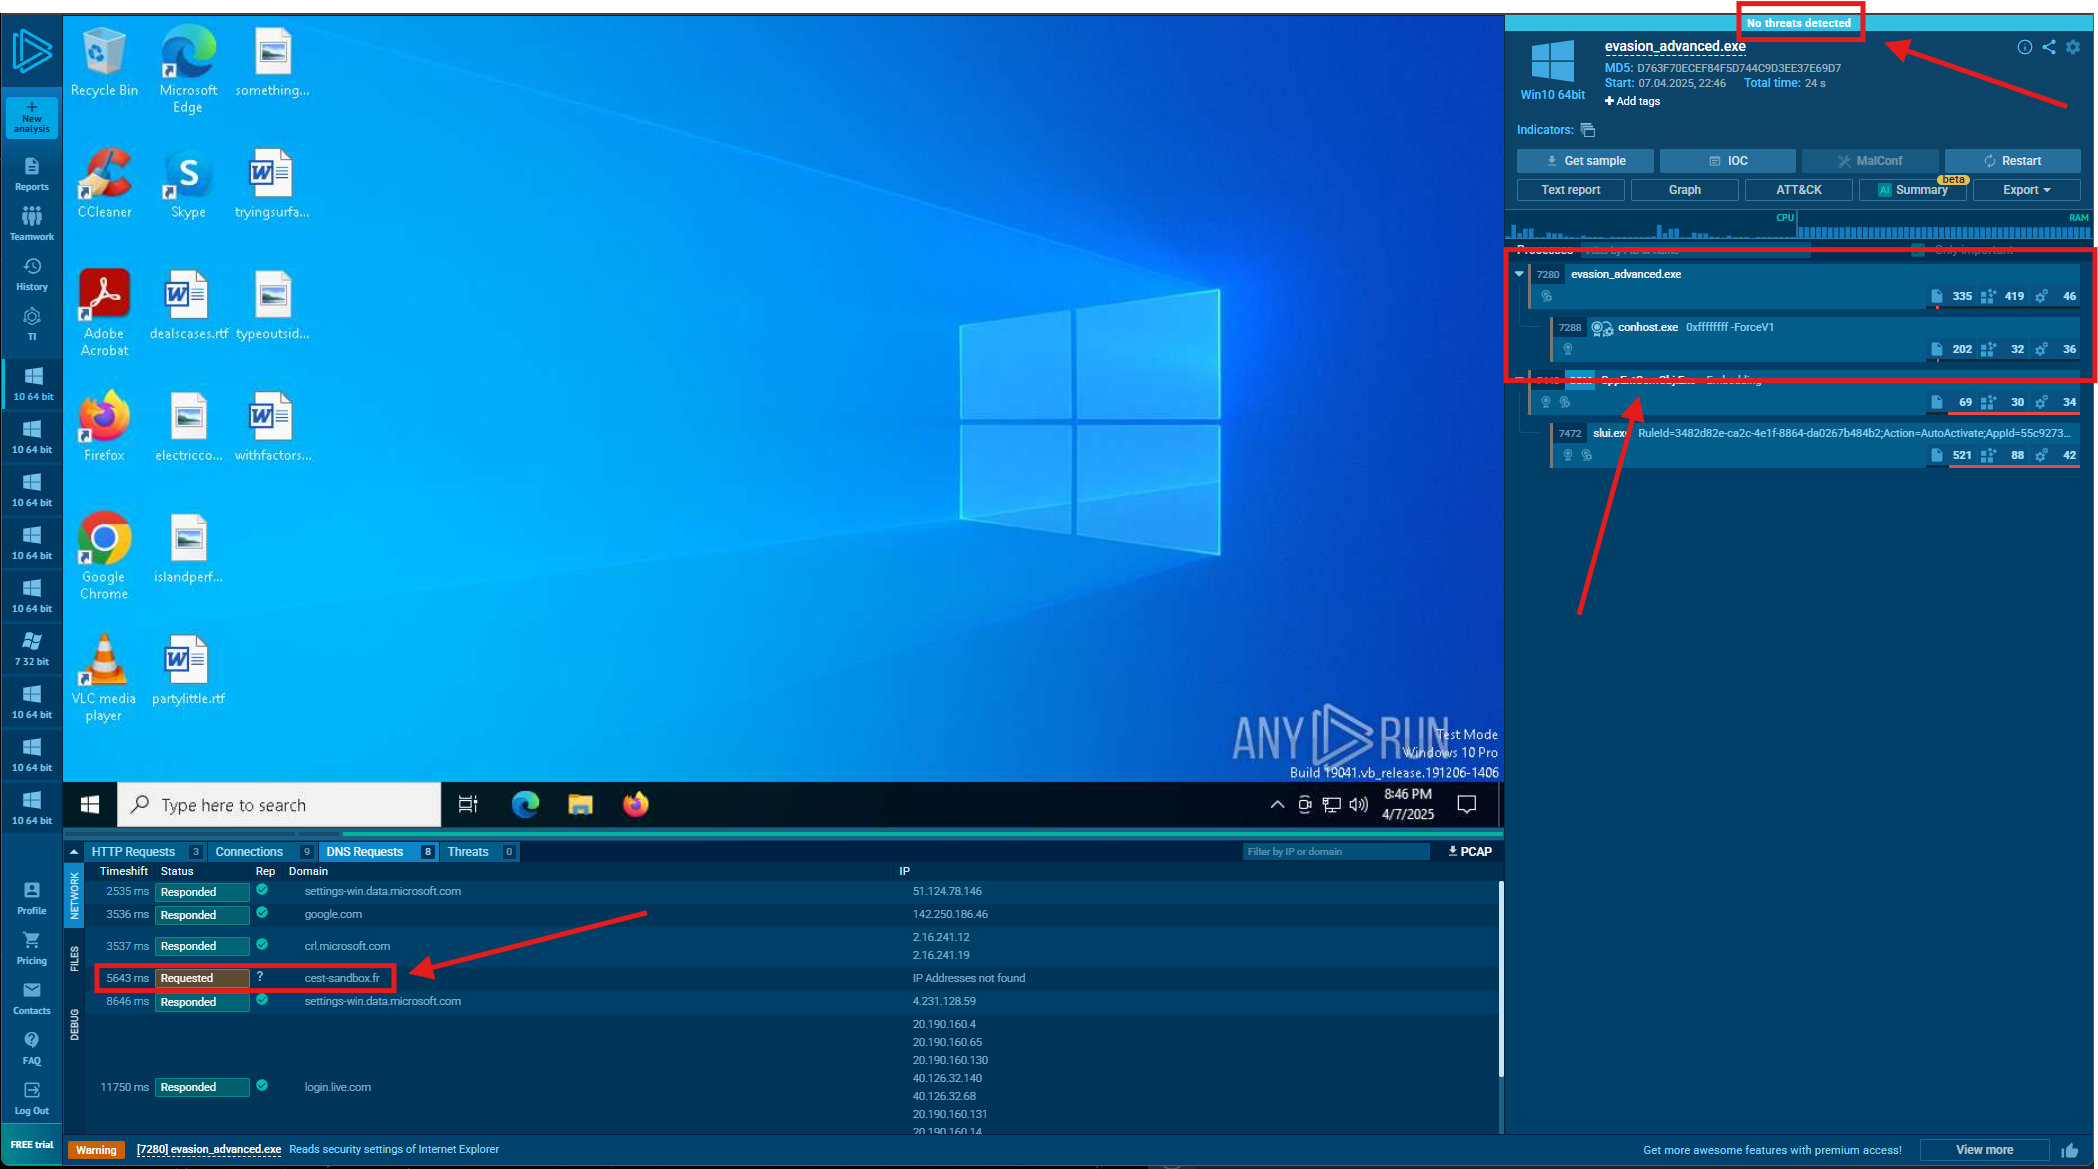Screen dimensions: 2098x1169
Task: Open Profile in the sidebar
Action: click(x=32, y=898)
